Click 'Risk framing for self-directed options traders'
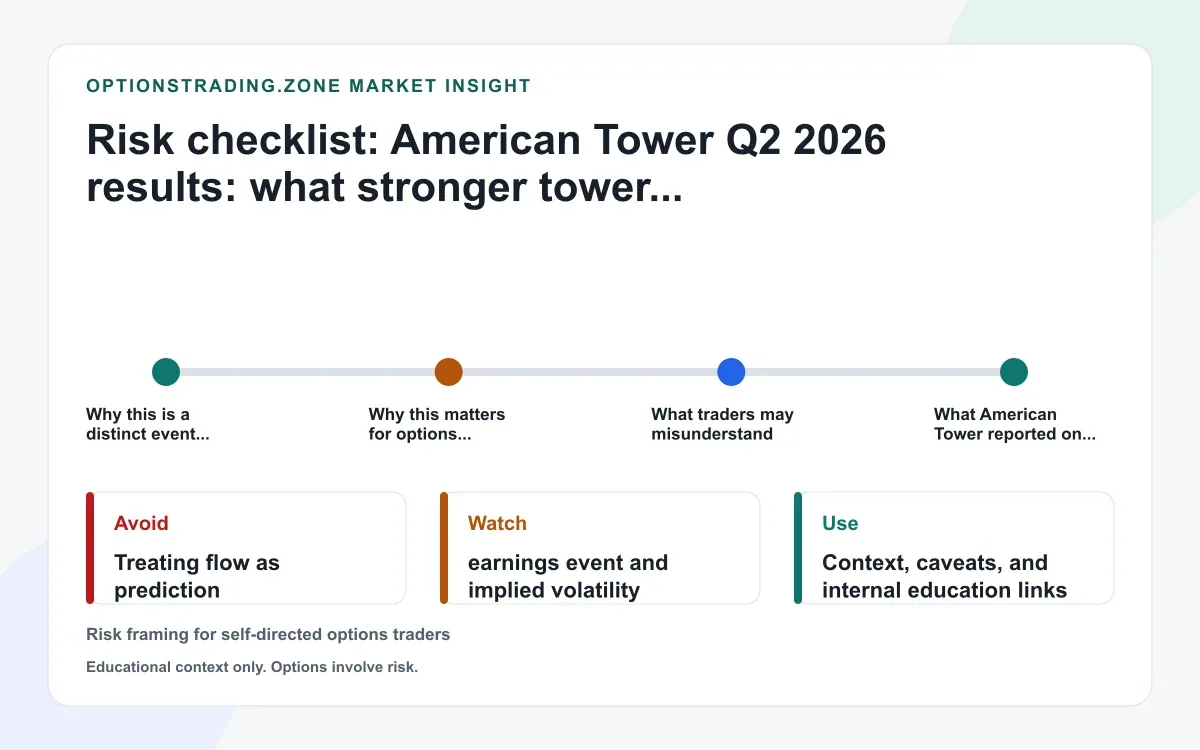1200x750 pixels. tap(268, 634)
